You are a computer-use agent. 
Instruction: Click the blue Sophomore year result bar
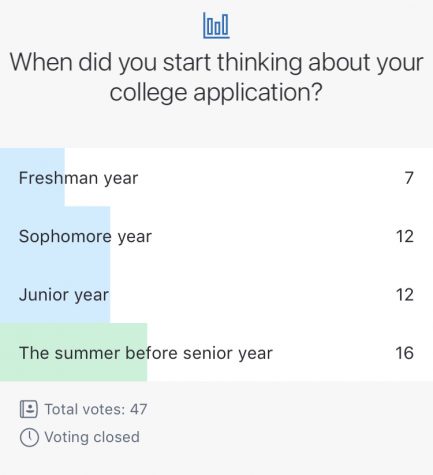coord(55,236)
